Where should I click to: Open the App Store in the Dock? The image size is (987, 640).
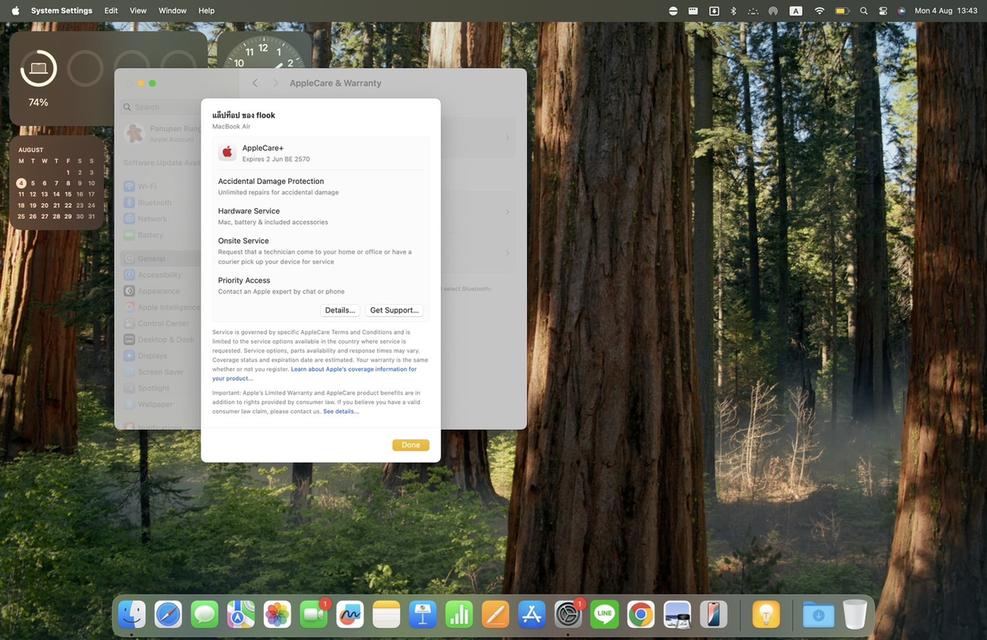click(x=531, y=614)
